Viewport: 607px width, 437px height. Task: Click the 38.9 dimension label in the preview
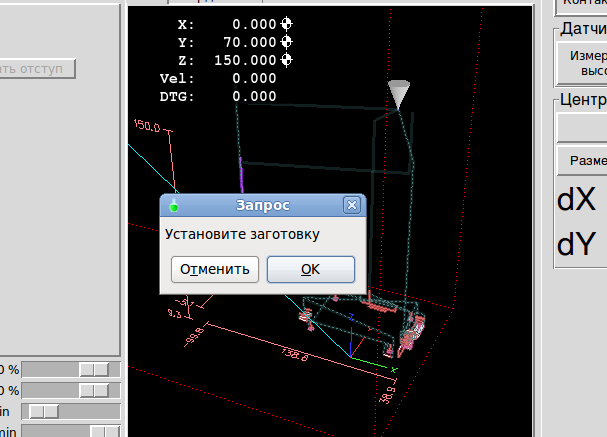point(388,395)
